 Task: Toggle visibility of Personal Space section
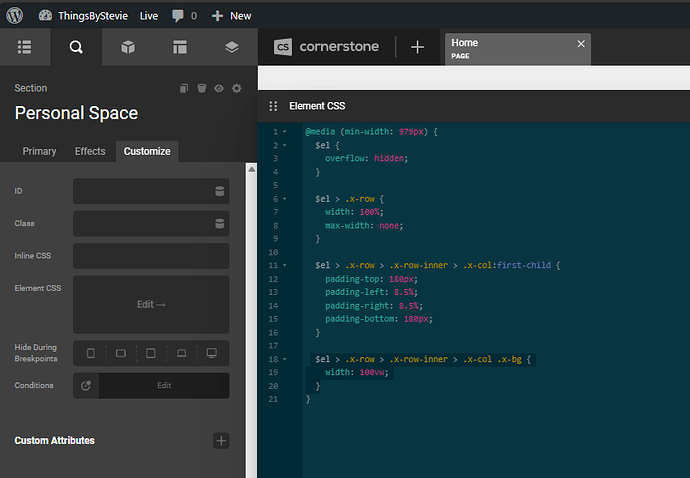[219, 88]
